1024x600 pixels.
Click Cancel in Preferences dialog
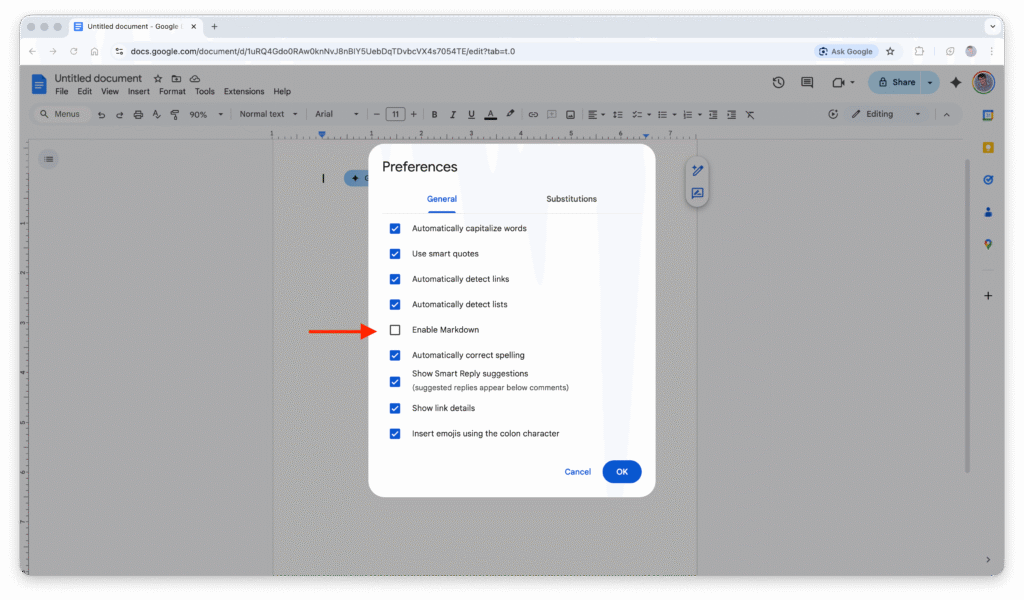pos(577,472)
